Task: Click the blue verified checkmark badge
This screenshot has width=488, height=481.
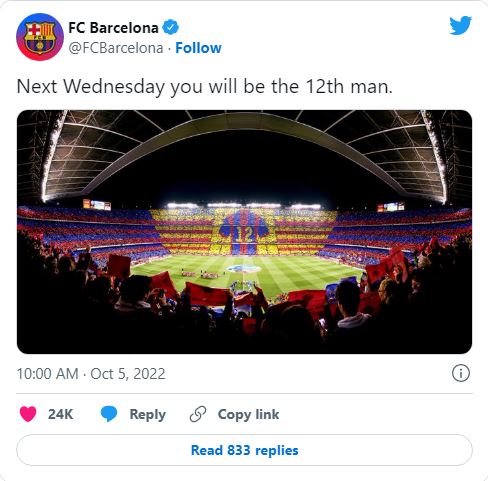Action: [170, 27]
